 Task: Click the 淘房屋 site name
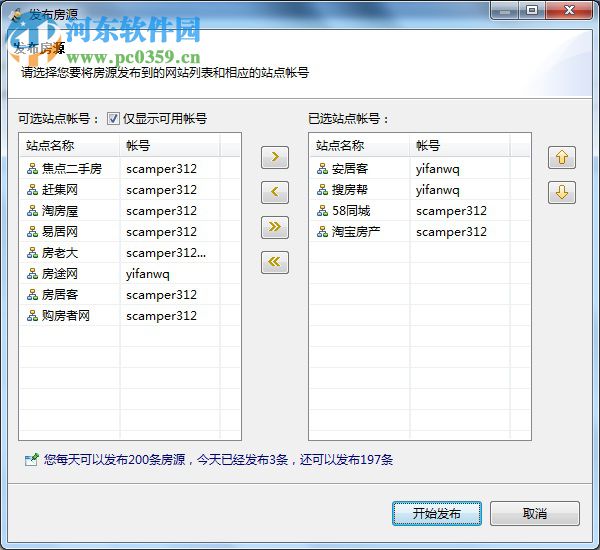[60, 211]
